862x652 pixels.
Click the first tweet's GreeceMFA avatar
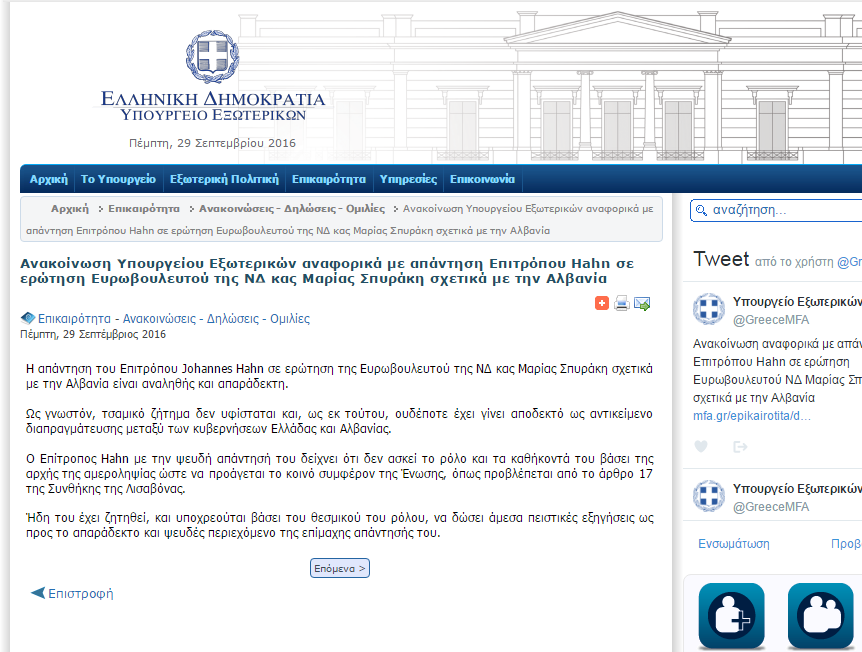coord(709,309)
